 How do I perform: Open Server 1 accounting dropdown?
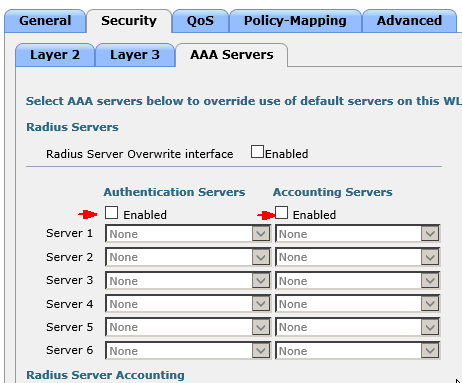357,234
